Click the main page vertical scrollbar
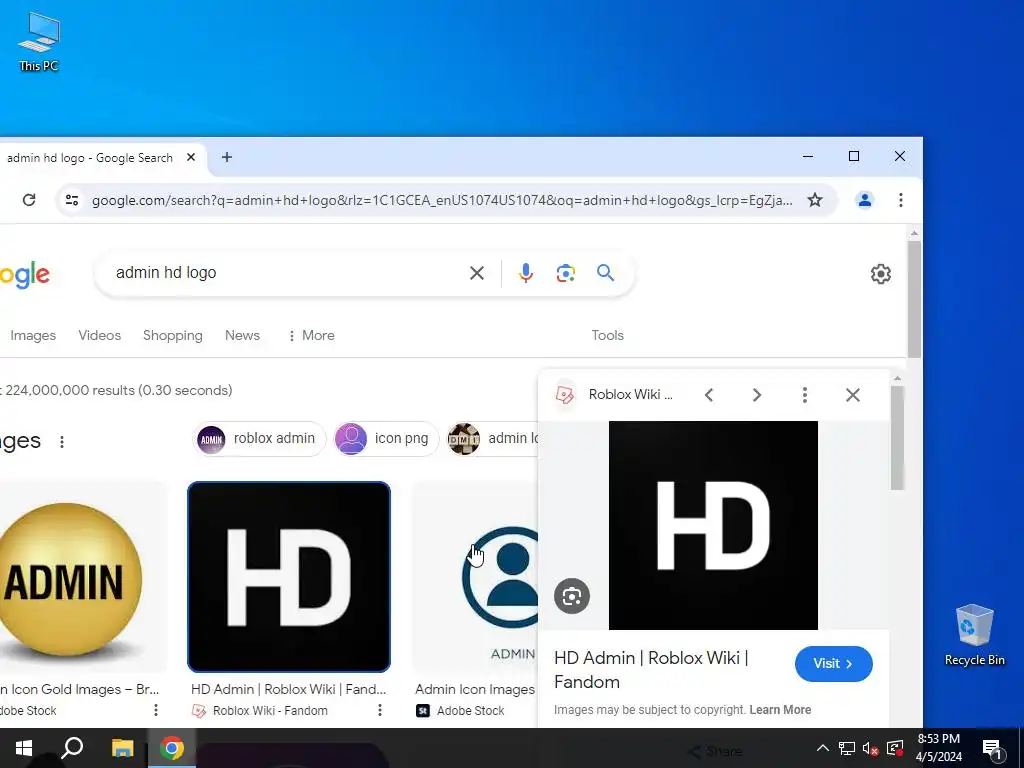The height and width of the screenshot is (768, 1024). (x=914, y=299)
